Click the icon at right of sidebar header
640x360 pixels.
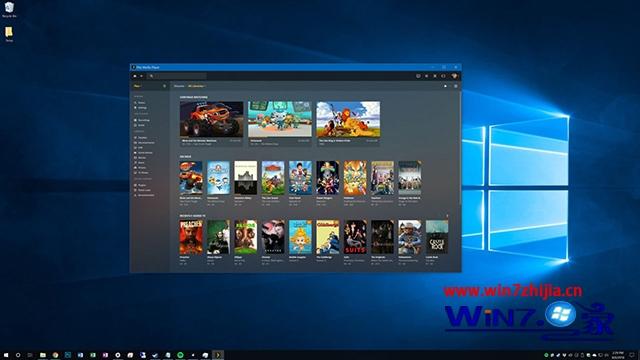pos(164,86)
